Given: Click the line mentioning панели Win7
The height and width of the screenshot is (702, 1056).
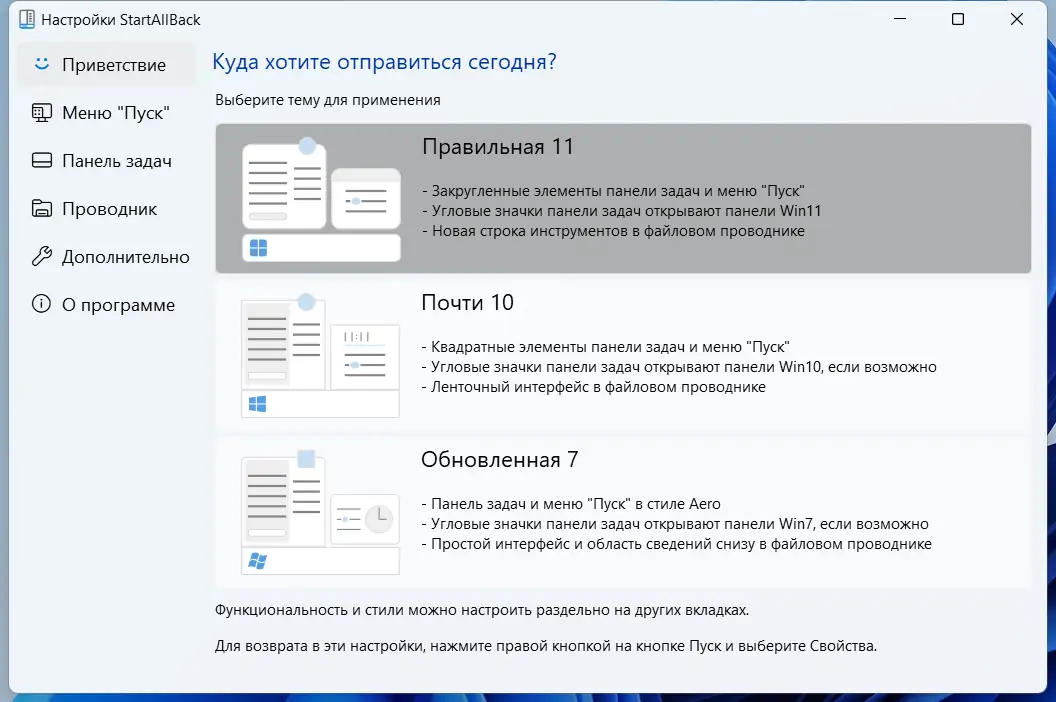Looking at the screenshot, I should point(675,524).
